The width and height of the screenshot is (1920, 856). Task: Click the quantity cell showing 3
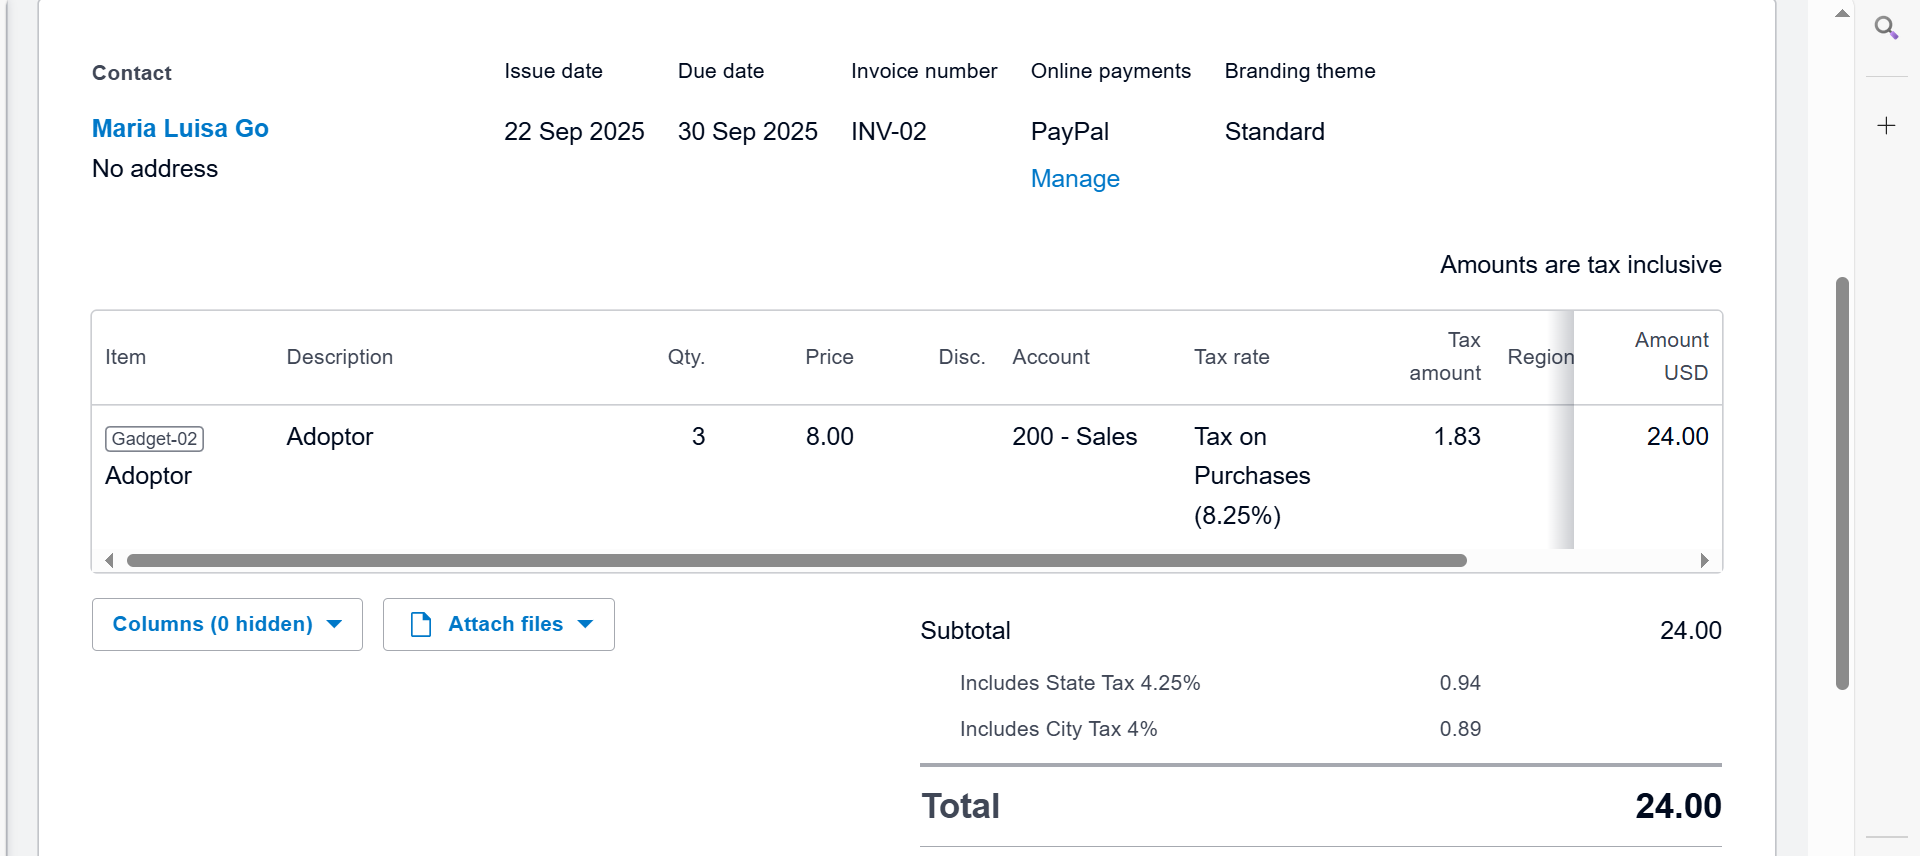[x=698, y=437]
